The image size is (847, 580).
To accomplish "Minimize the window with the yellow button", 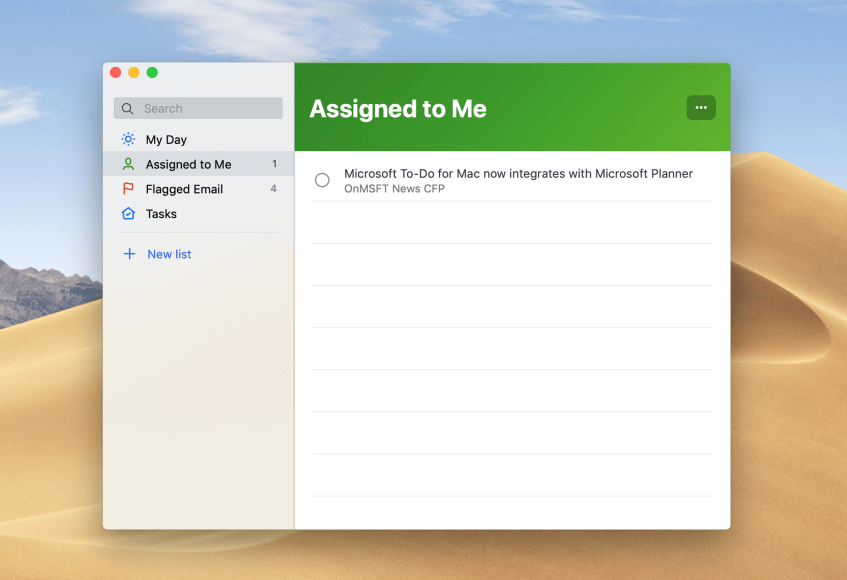I will (134, 72).
